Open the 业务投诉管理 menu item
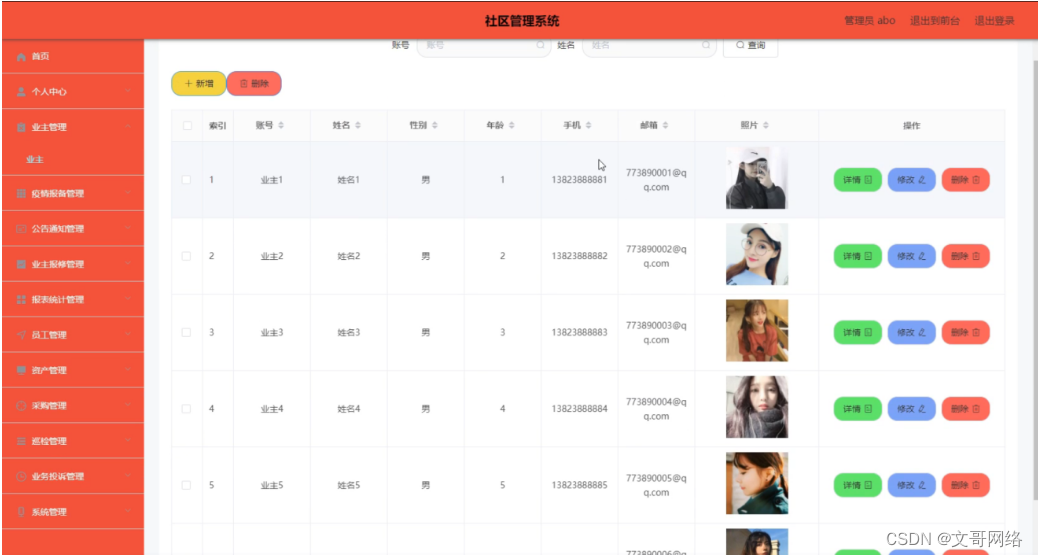 (73, 476)
